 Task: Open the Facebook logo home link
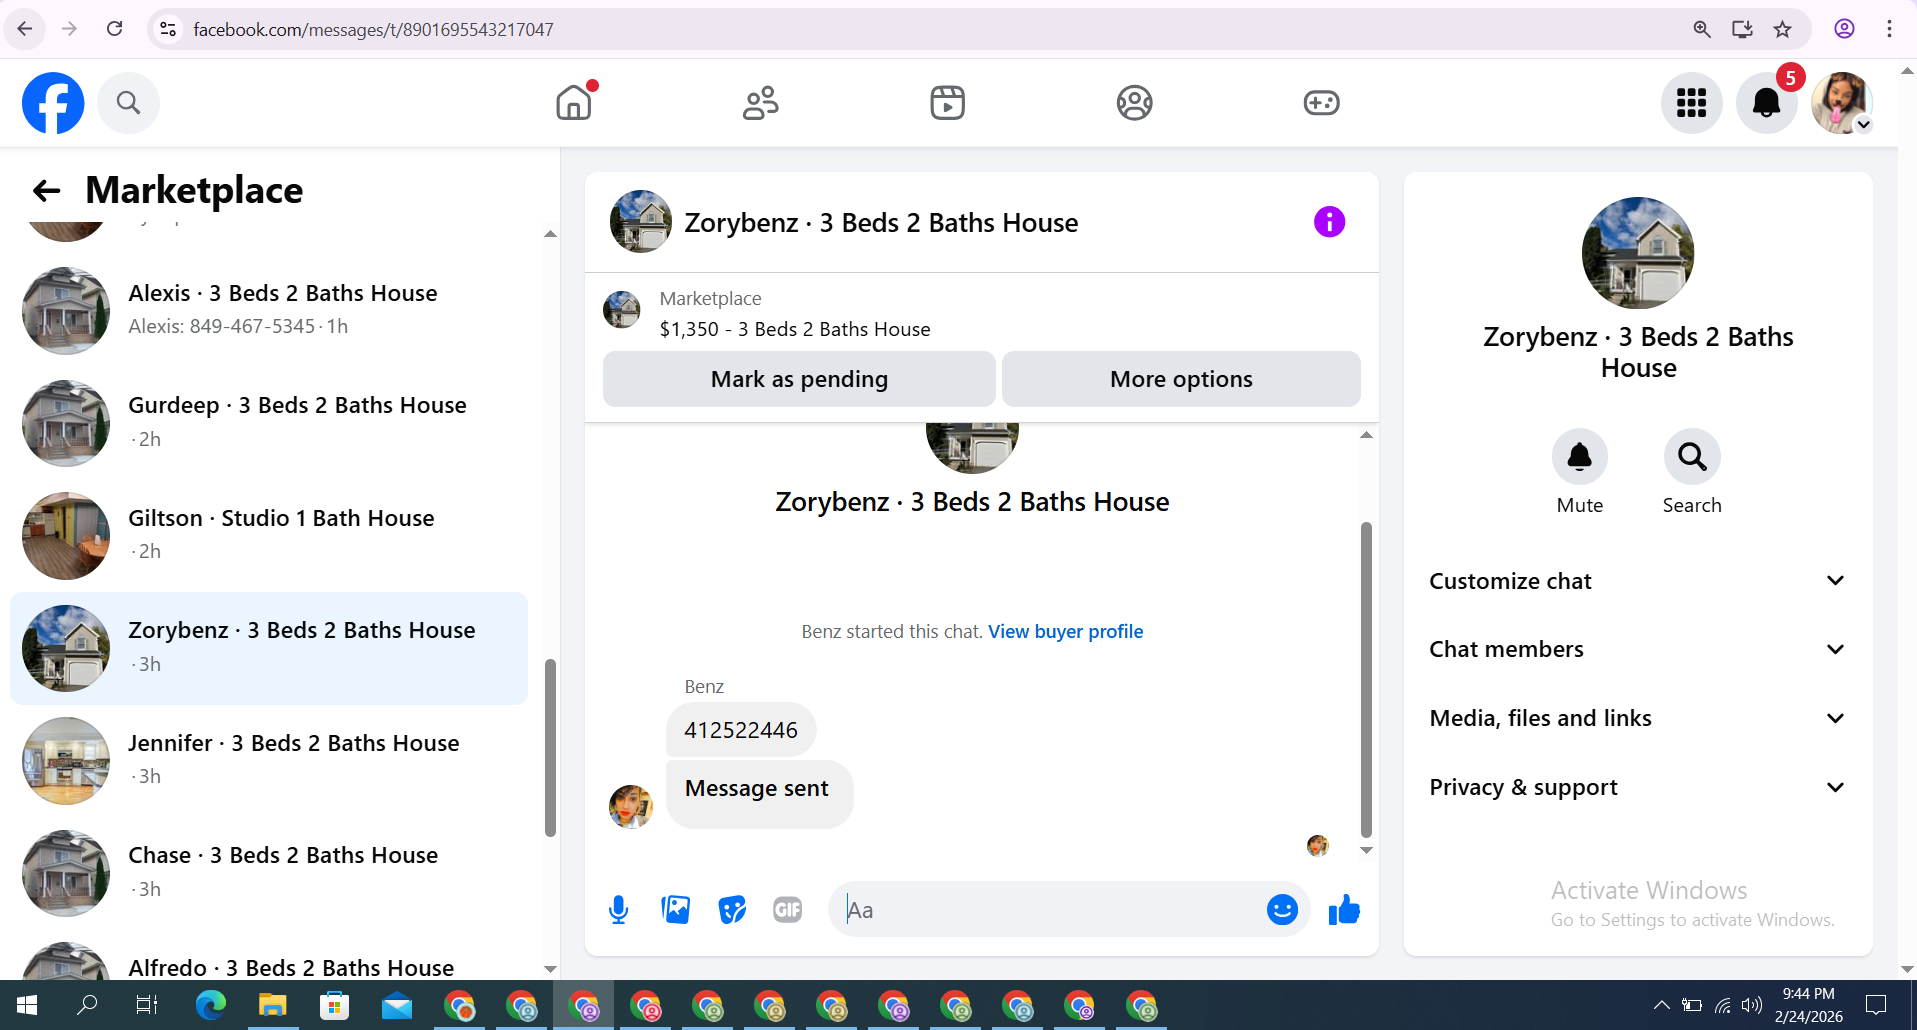pyautogui.click(x=53, y=103)
